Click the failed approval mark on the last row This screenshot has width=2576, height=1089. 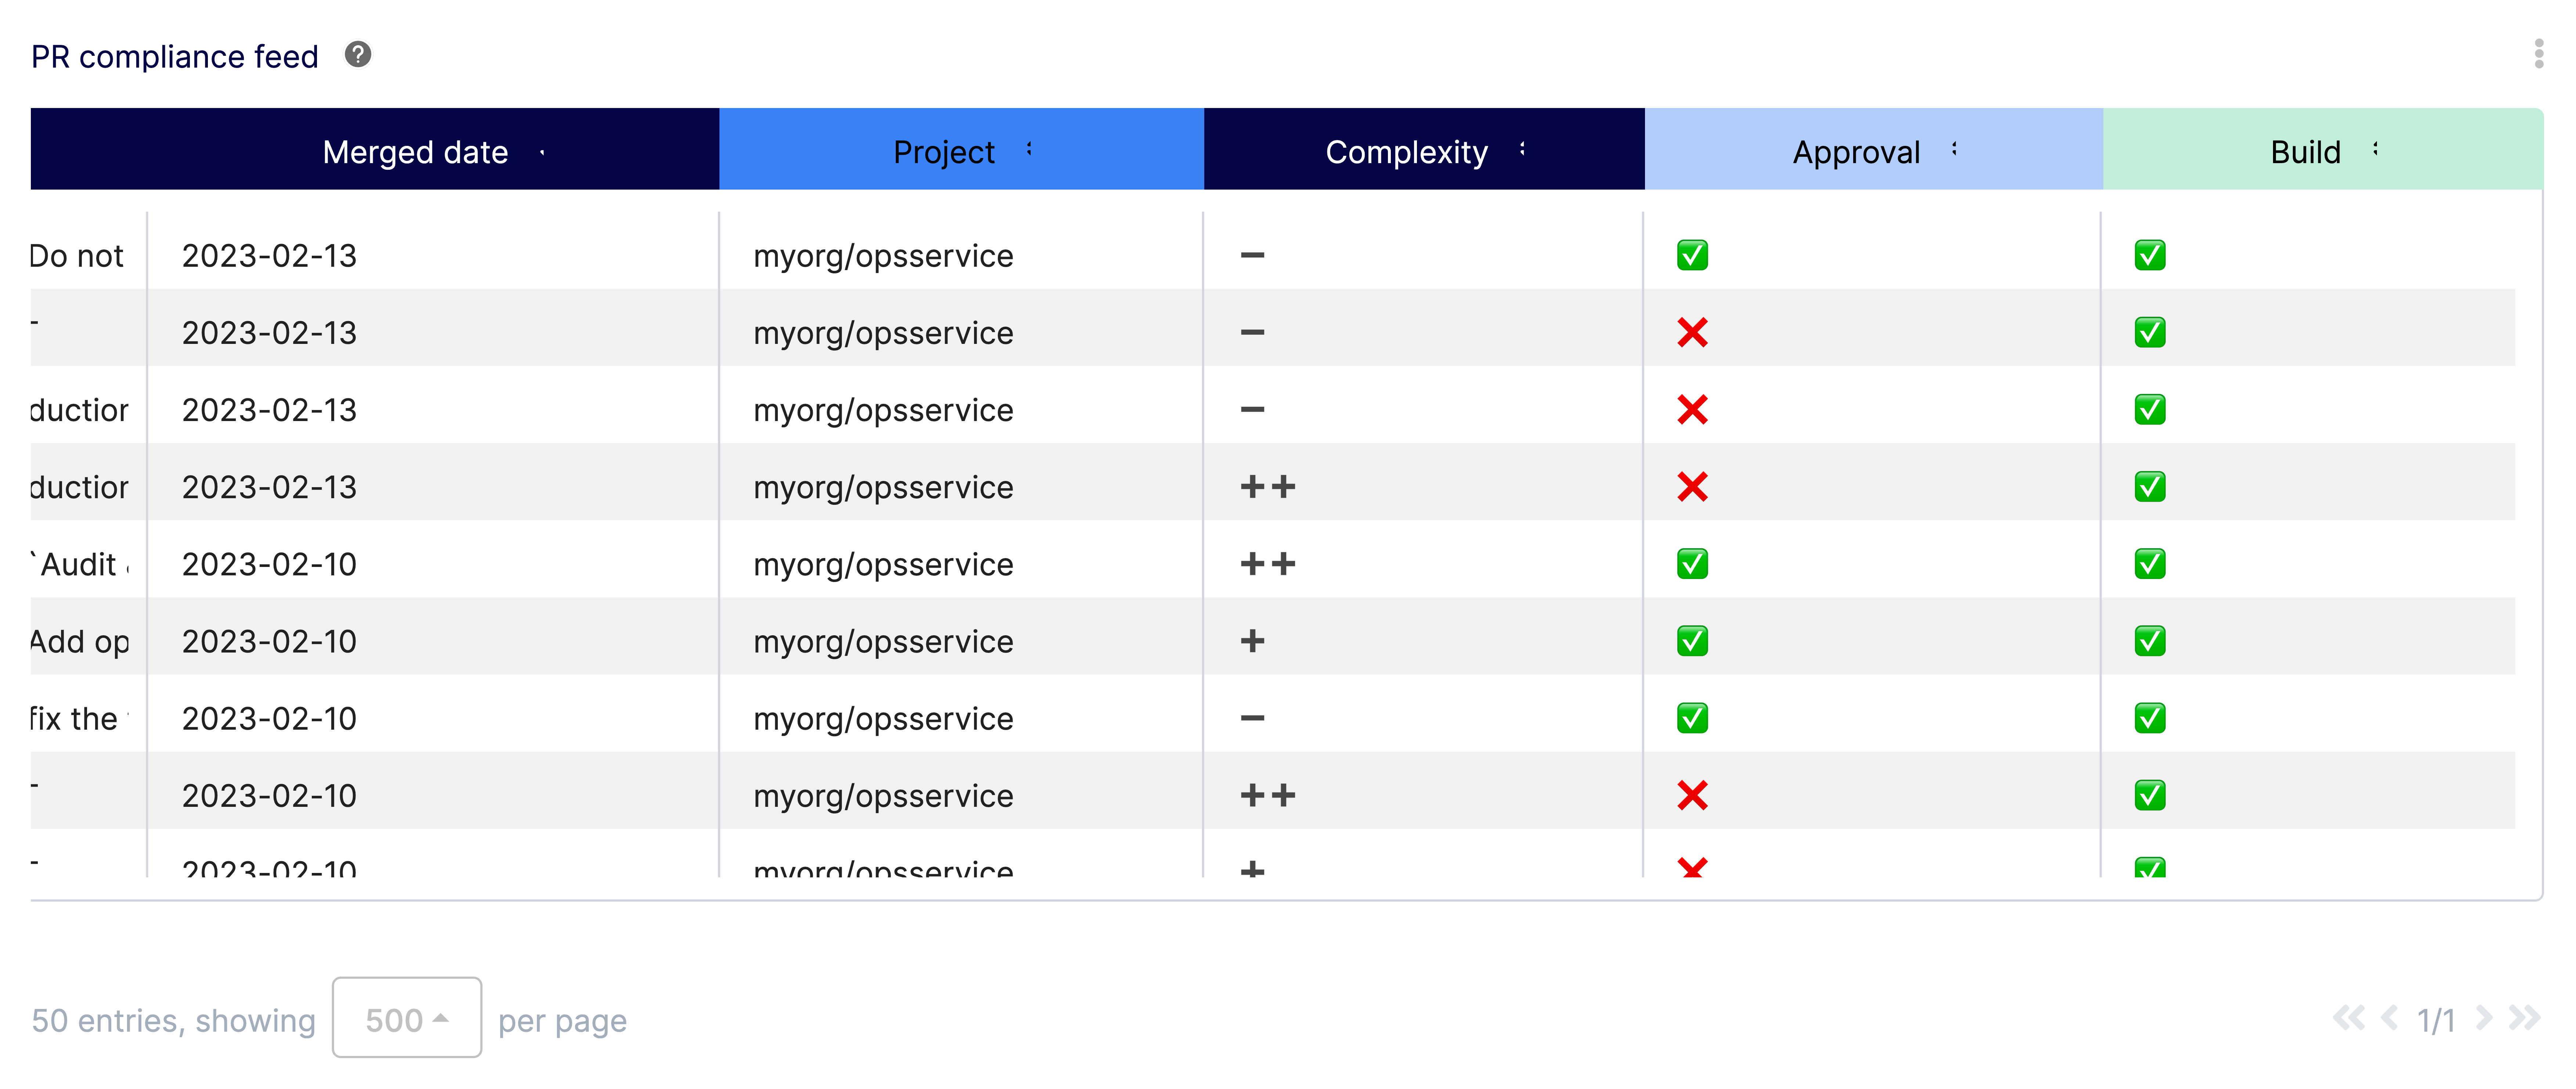point(1692,868)
